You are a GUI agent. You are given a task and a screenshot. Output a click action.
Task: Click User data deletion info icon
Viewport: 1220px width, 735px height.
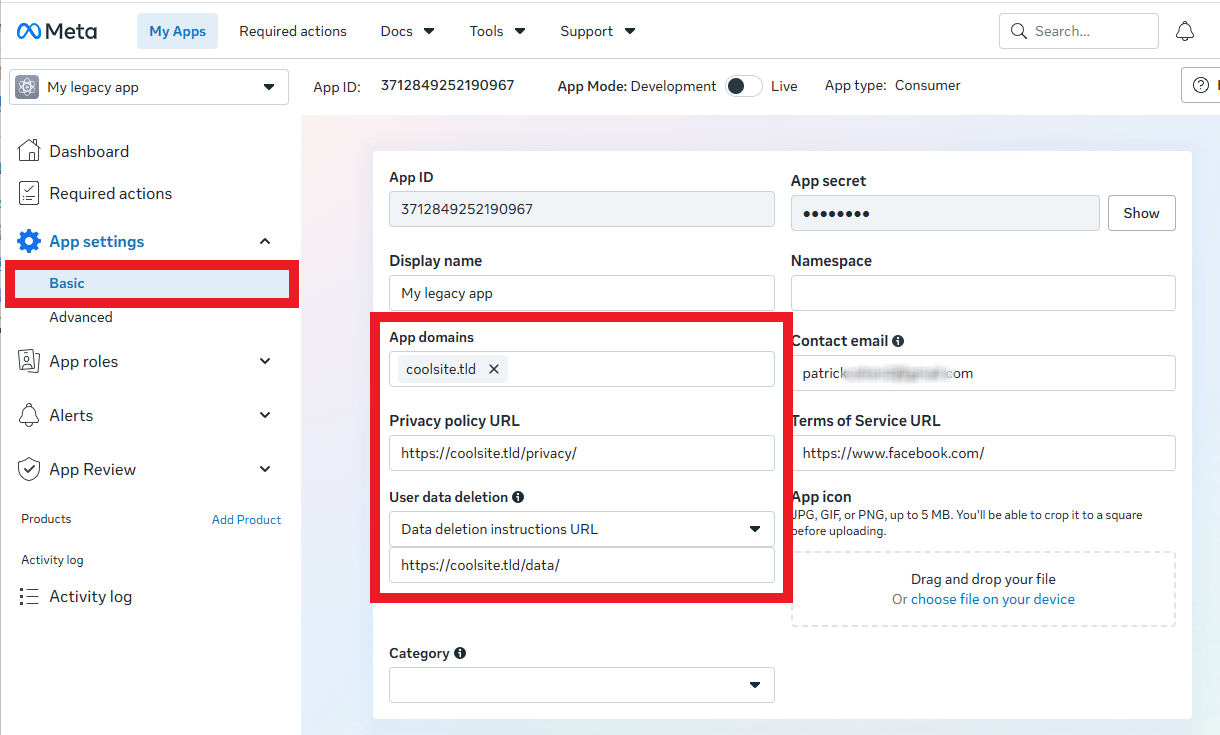[518, 497]
